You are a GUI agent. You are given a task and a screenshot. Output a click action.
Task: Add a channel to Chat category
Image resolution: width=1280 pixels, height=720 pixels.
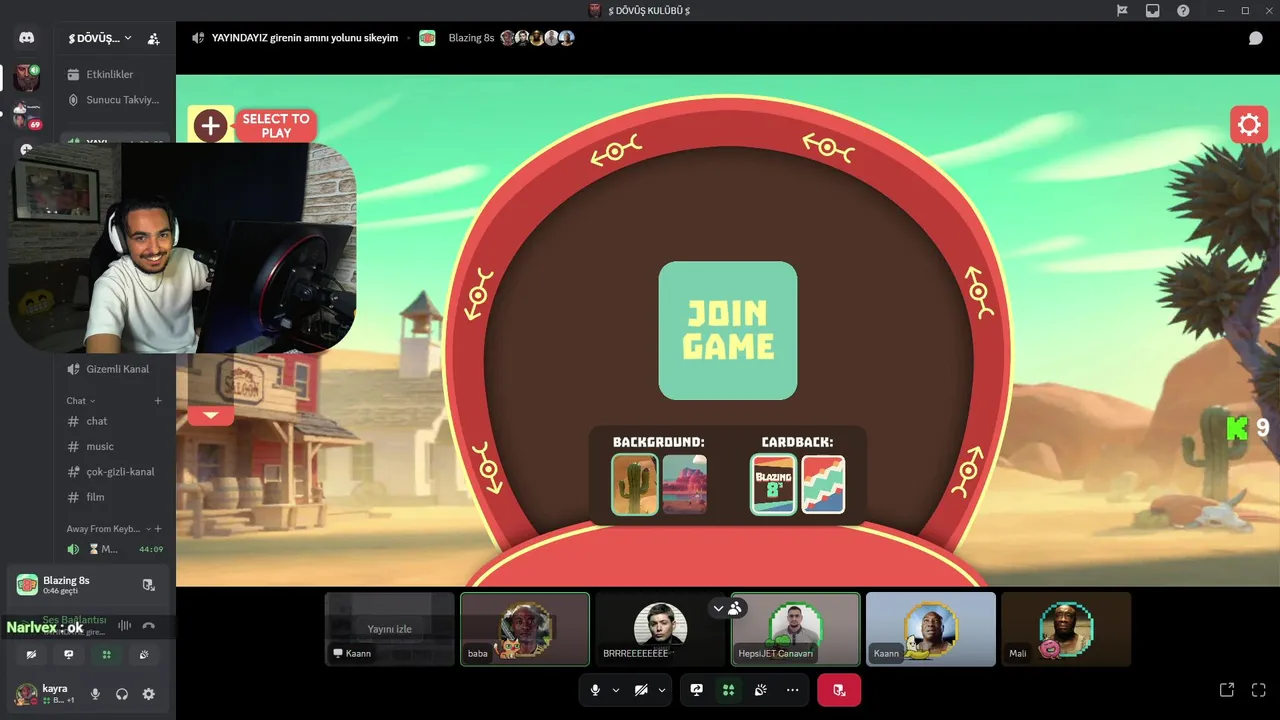(x=158, y=401)
